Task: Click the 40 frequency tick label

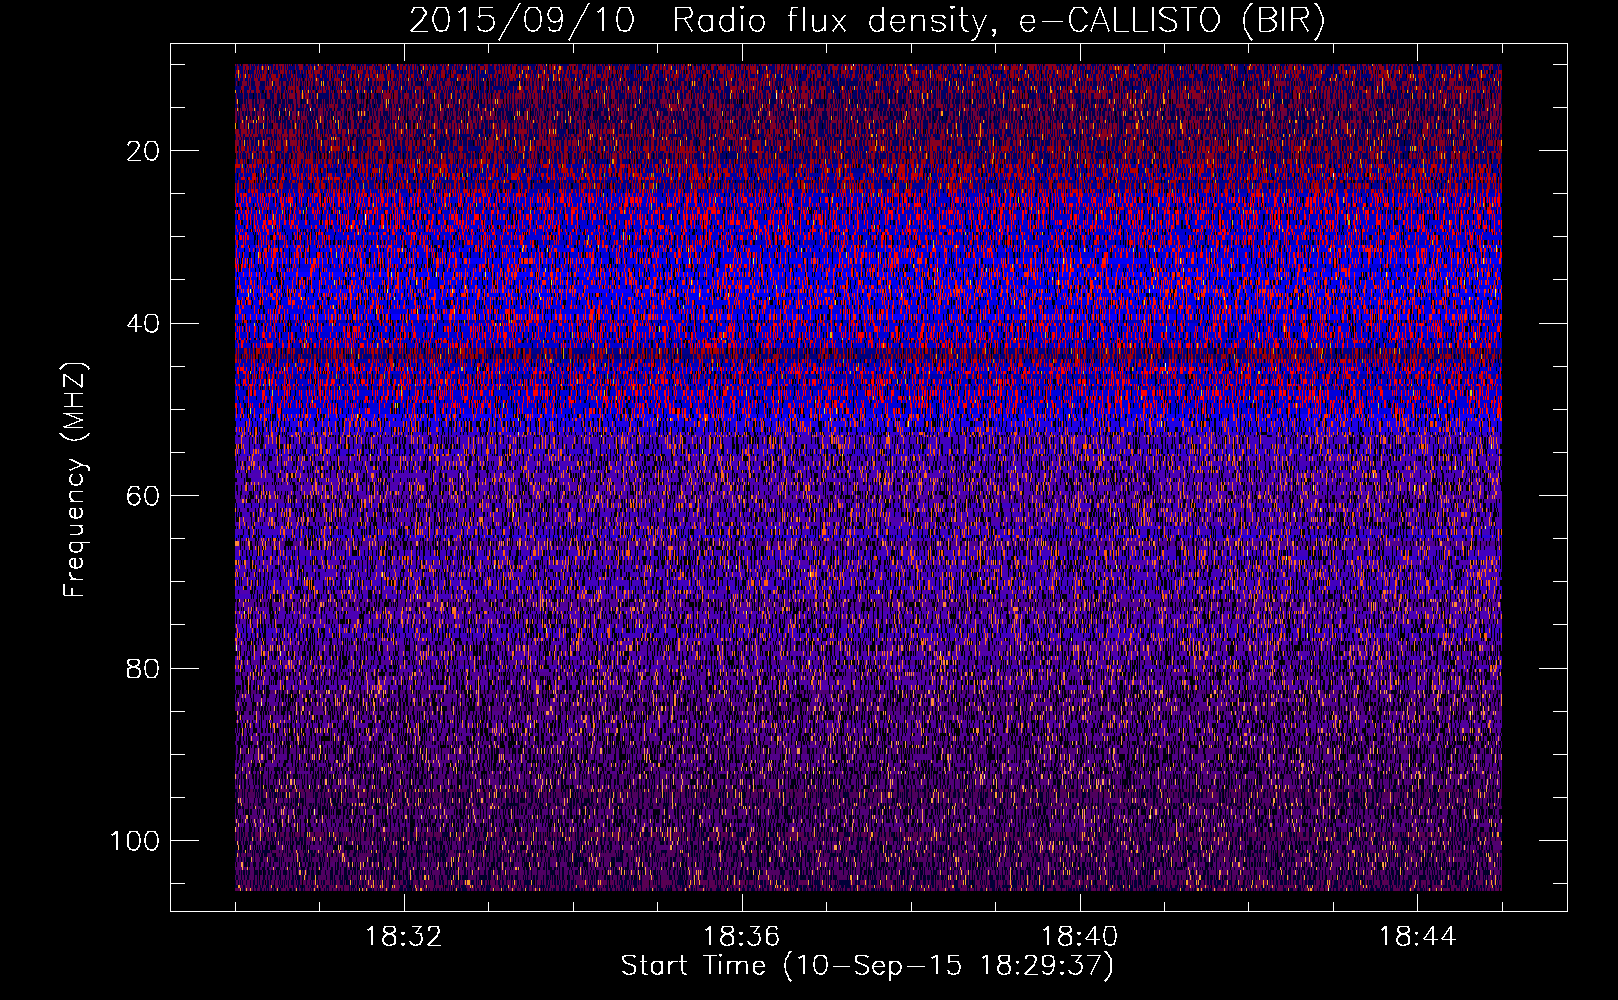Action: [x=144, y=324]
